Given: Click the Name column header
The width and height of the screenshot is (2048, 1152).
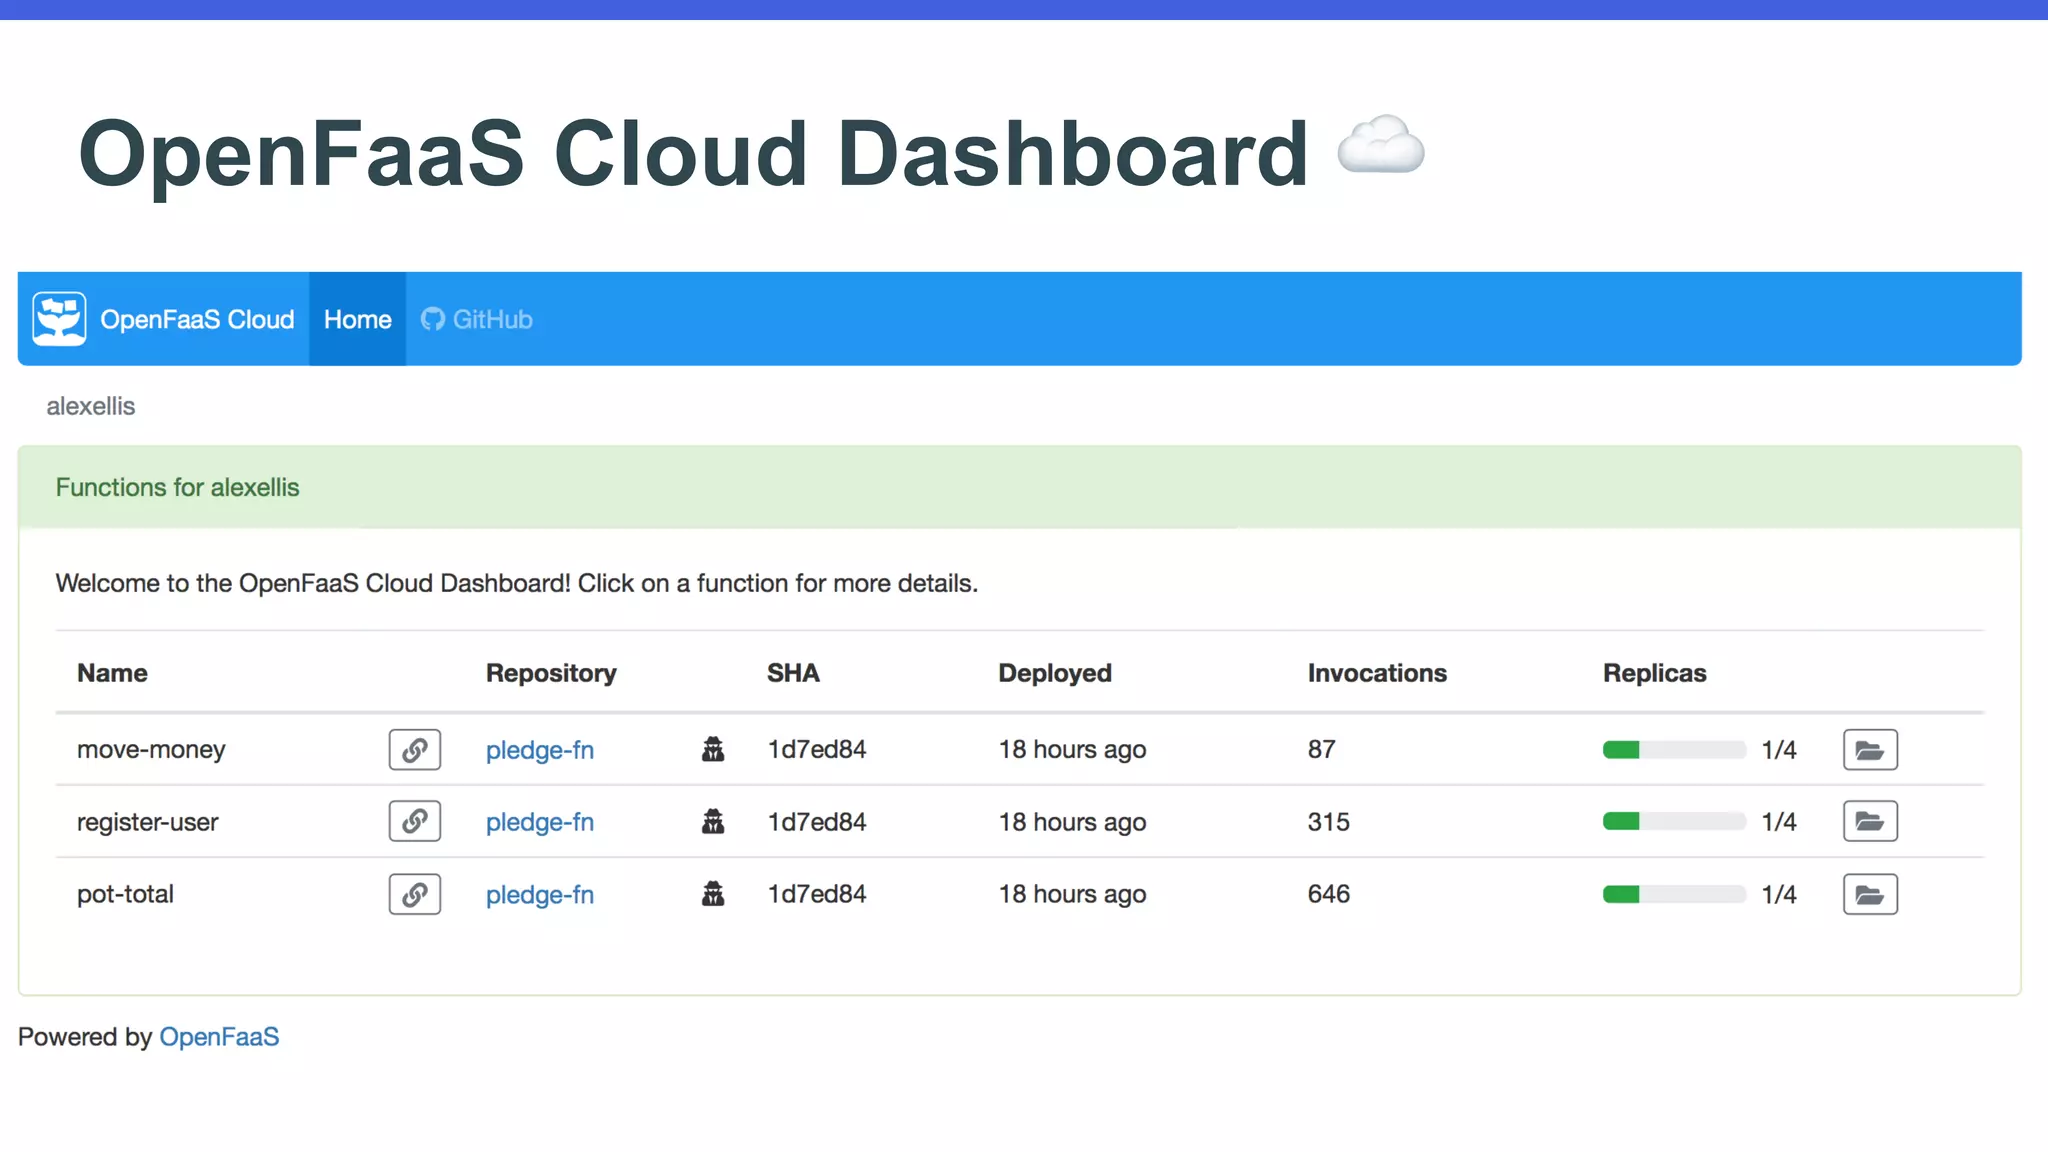Looking at the screenshot, I should [112, 673].
